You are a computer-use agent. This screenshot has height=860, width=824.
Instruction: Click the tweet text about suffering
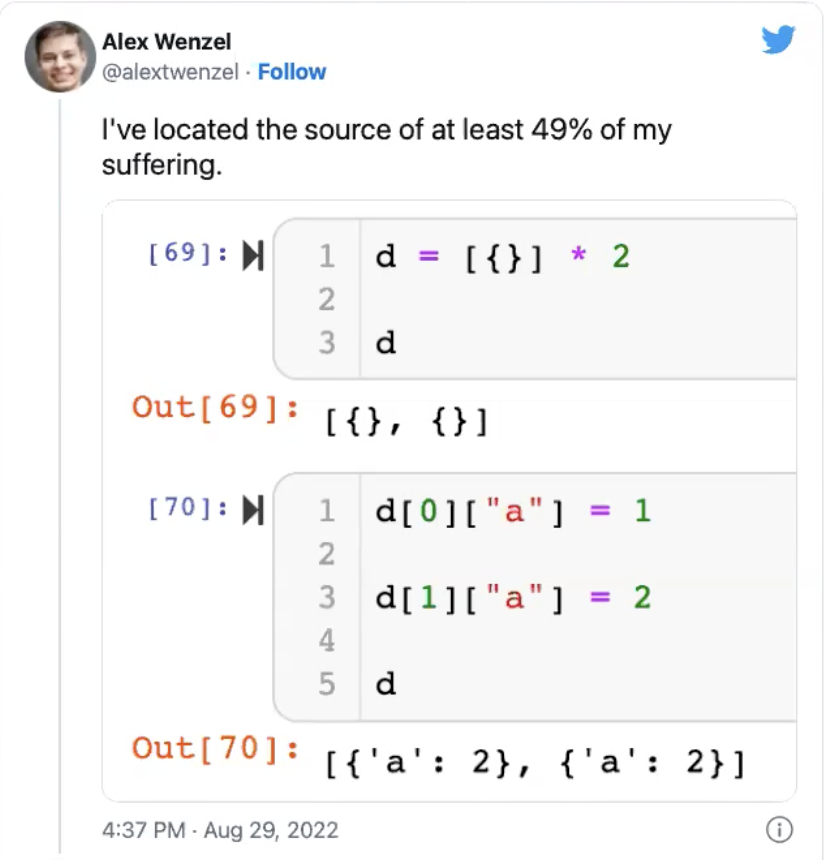[386, 146]
